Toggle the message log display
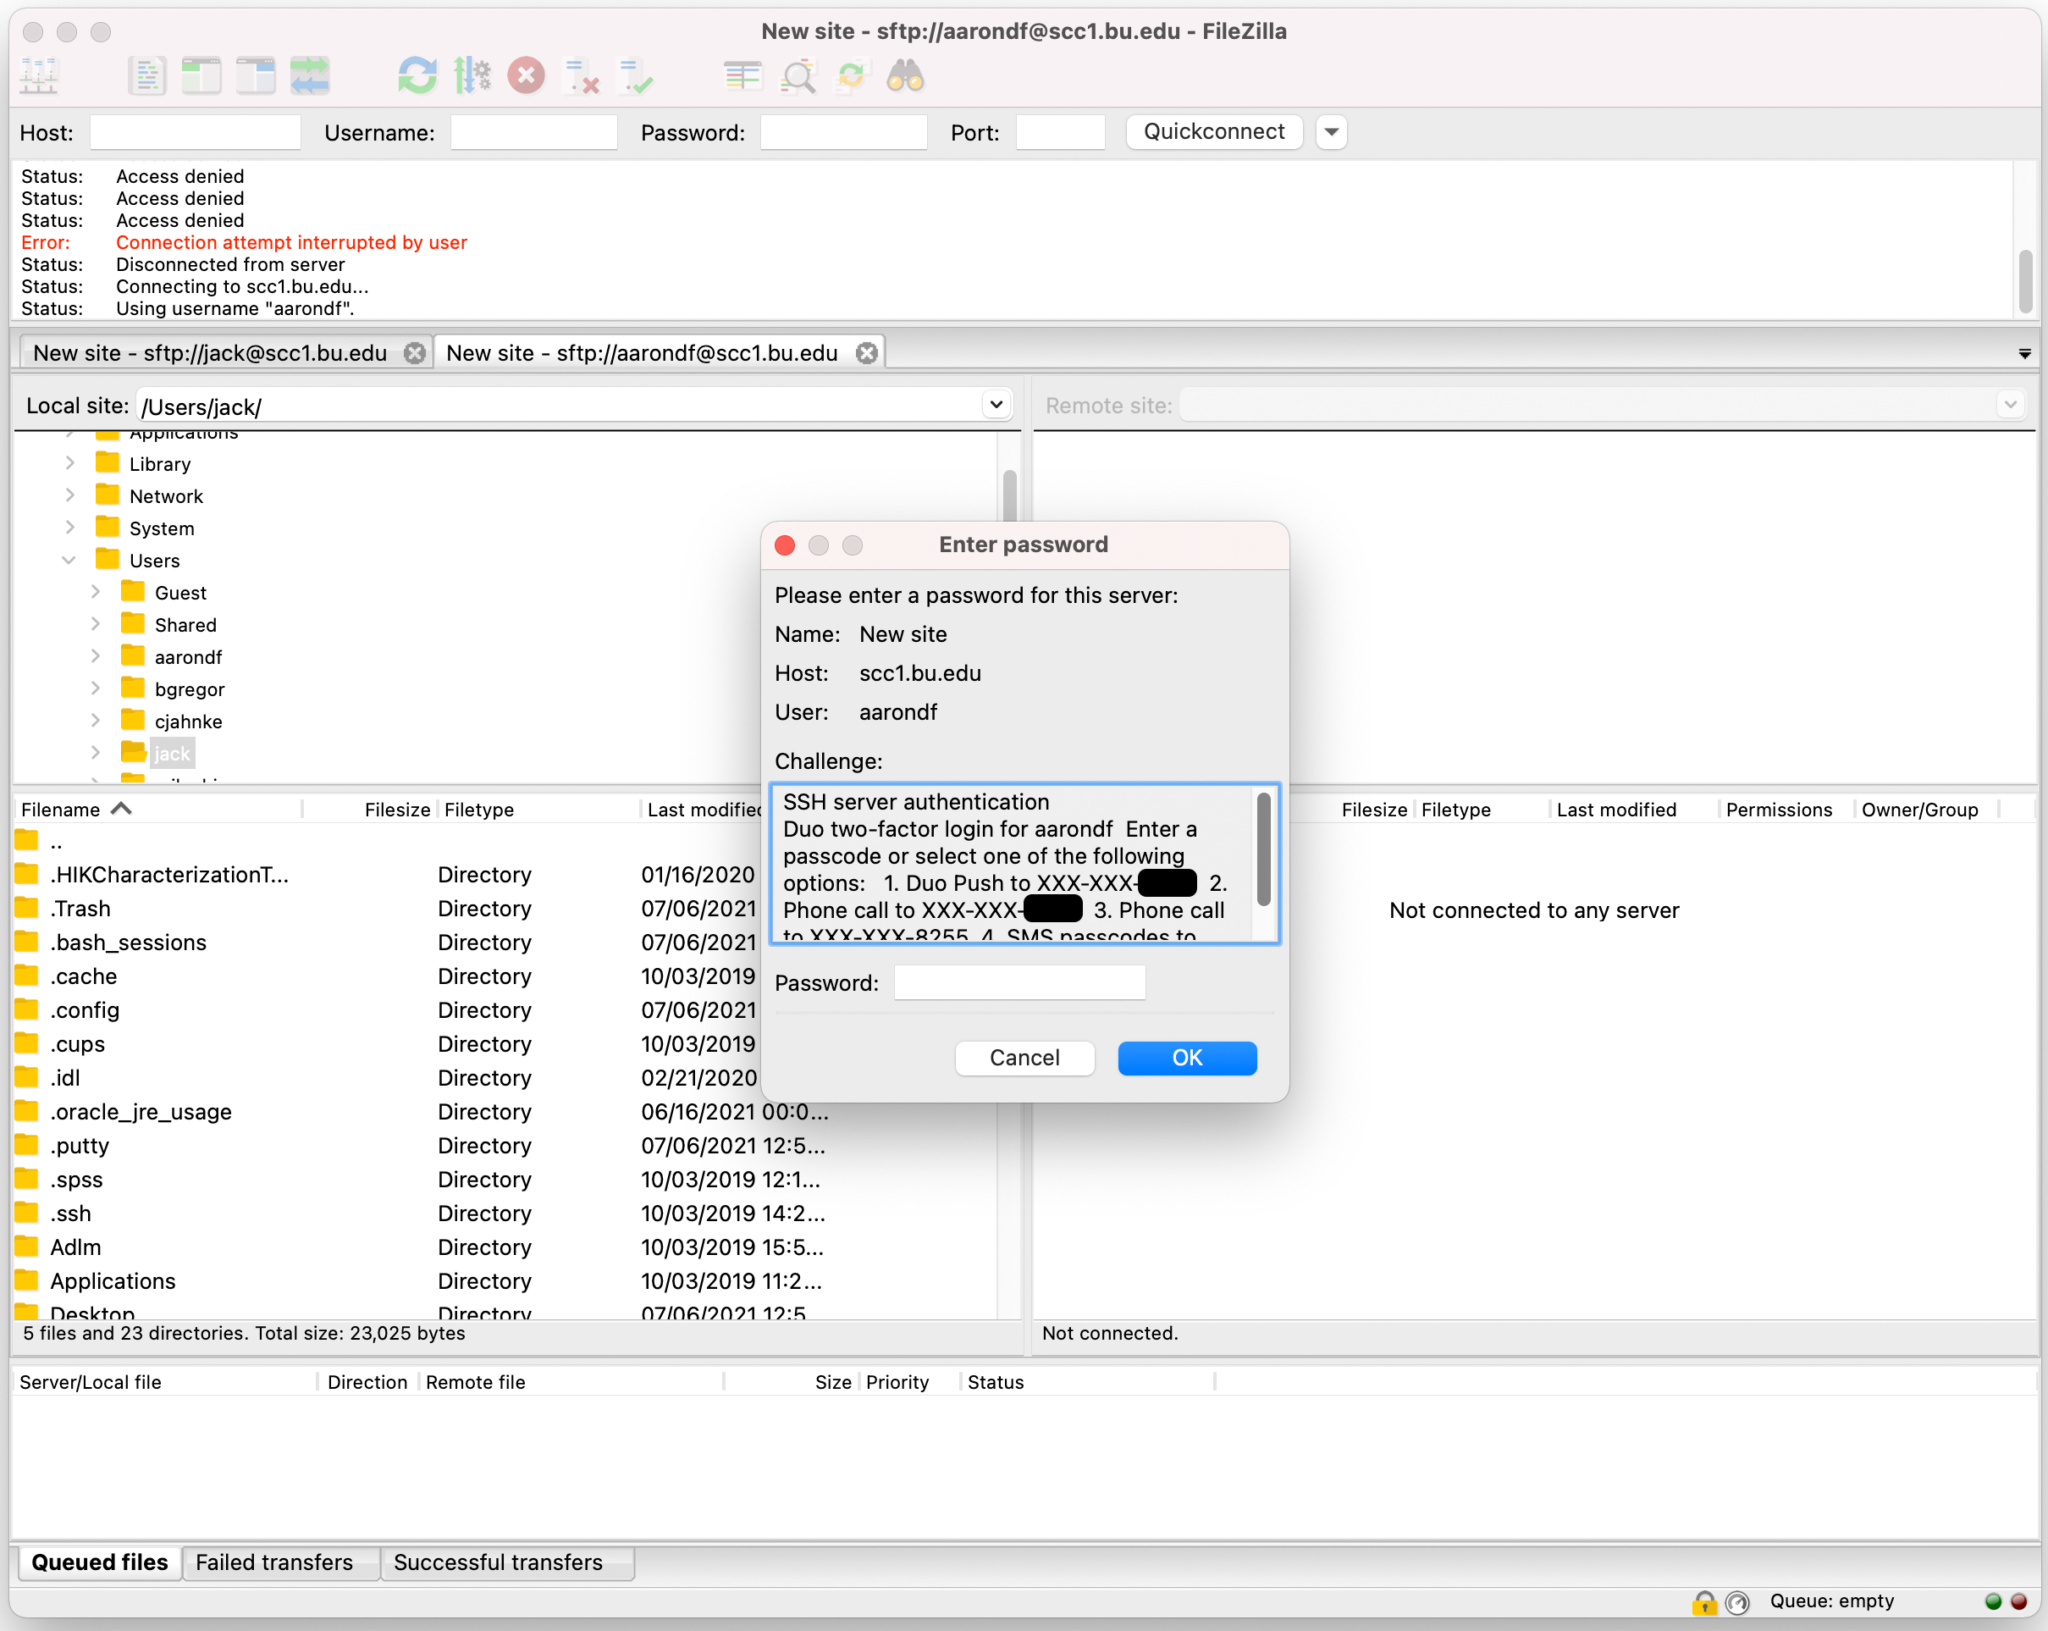The height and width of the screenshot is (1631, 2048). tap(147, 75)
